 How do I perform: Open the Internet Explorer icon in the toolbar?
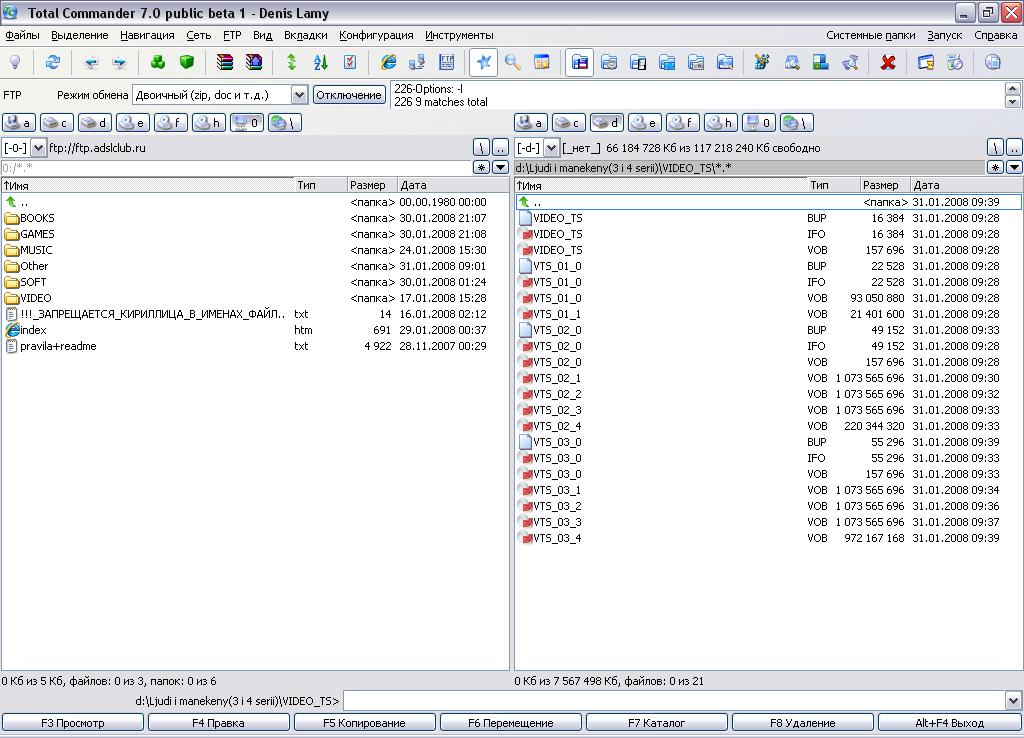(389, 63)
